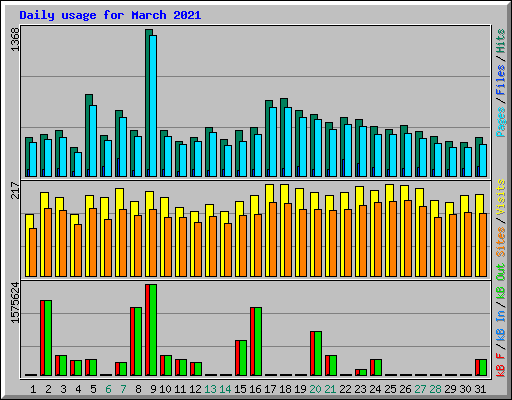Click the Visits legend label

pyautogui.click(x=501, y=197)
